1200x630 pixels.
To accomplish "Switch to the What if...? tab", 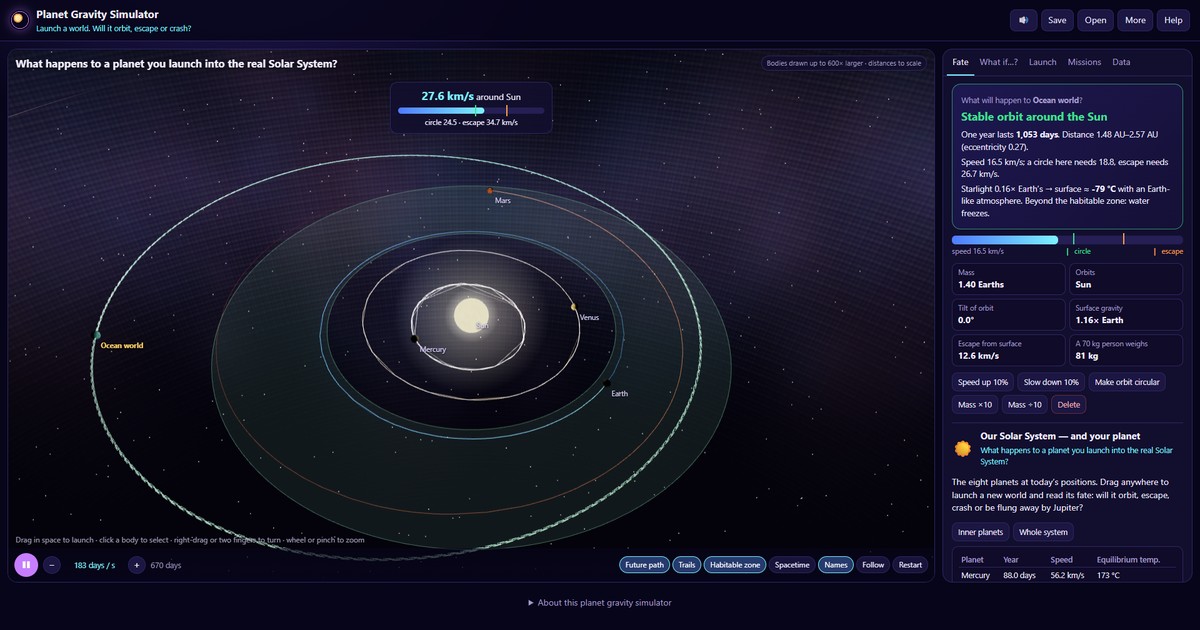I will coord(998,62).
